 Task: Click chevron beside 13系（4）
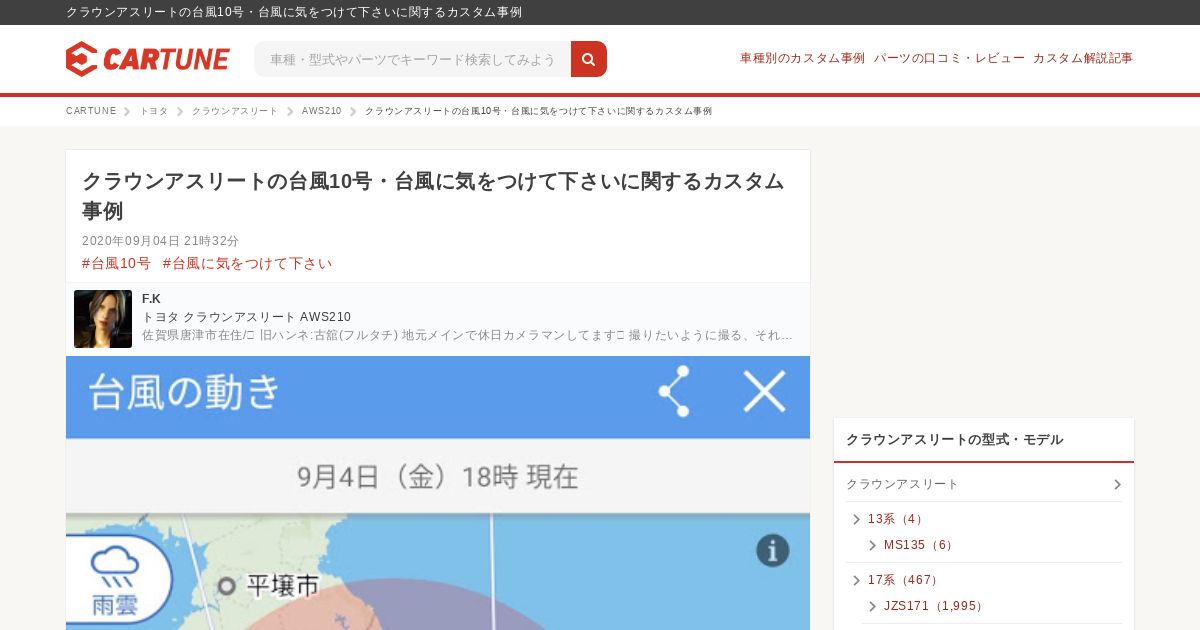(x=856, y=519)
